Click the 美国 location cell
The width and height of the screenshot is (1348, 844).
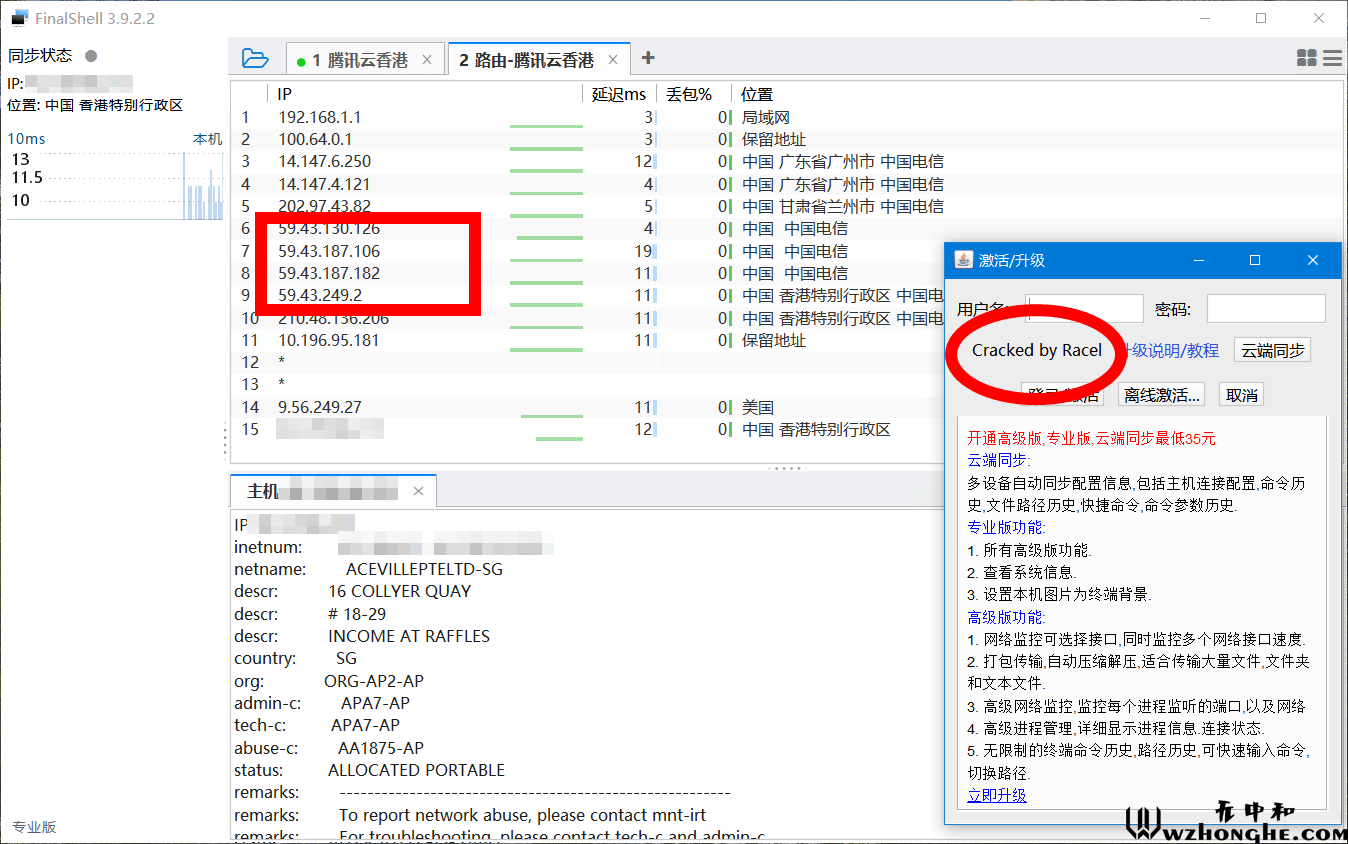758,407
